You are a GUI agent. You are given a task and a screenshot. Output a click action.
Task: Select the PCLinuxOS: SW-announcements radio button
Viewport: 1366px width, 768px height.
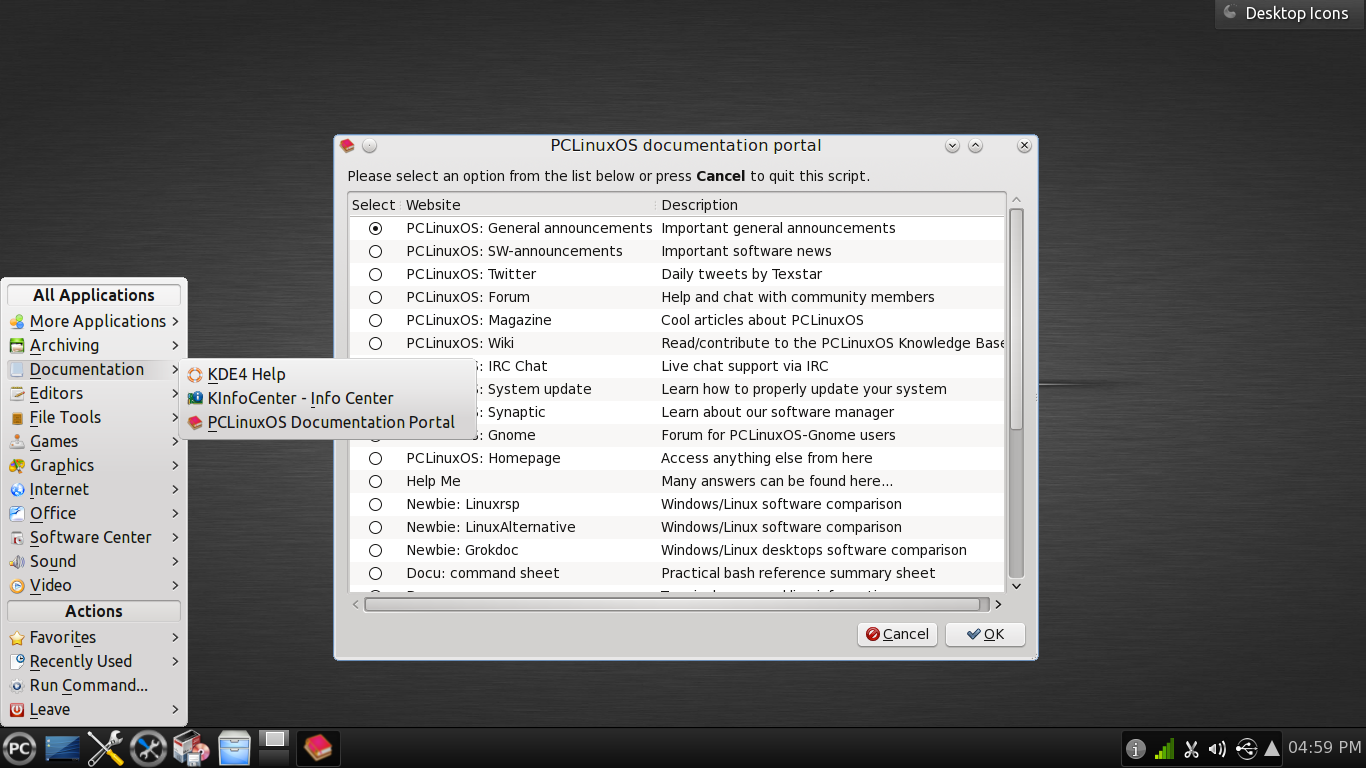[375, 251]
